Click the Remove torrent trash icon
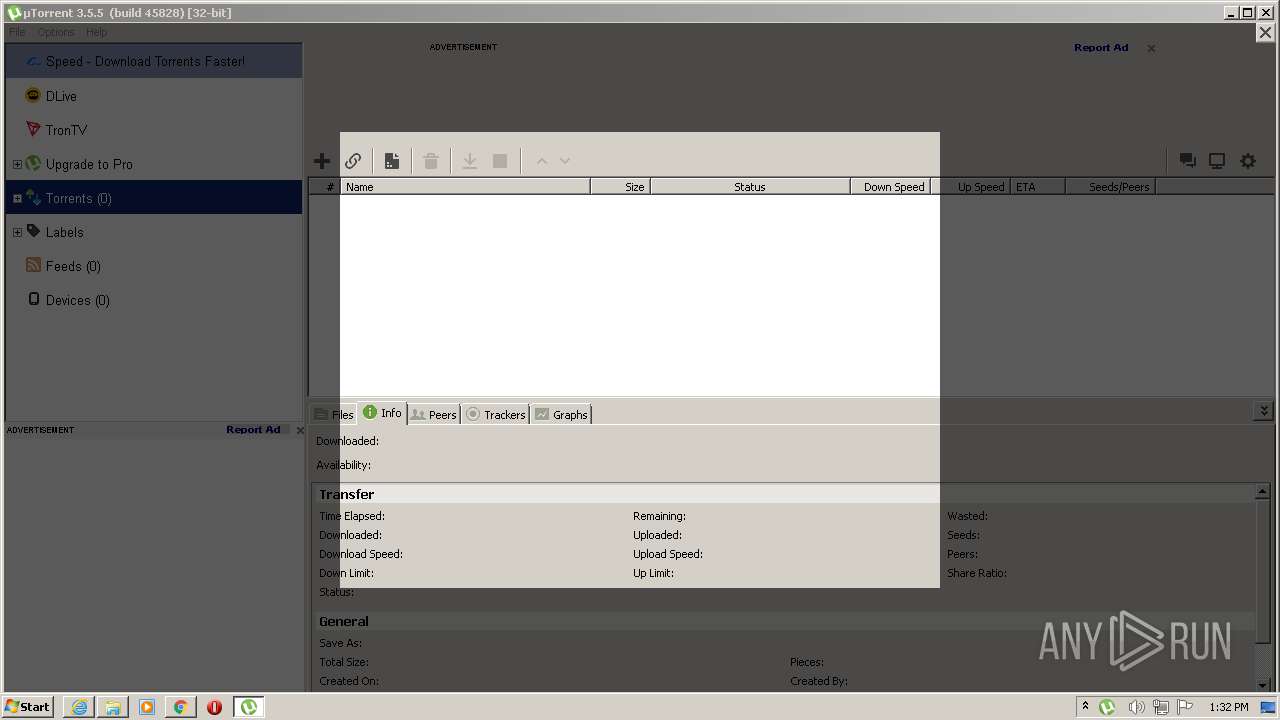This screenshot has width=1280, height=720. [x=431, y=161]
